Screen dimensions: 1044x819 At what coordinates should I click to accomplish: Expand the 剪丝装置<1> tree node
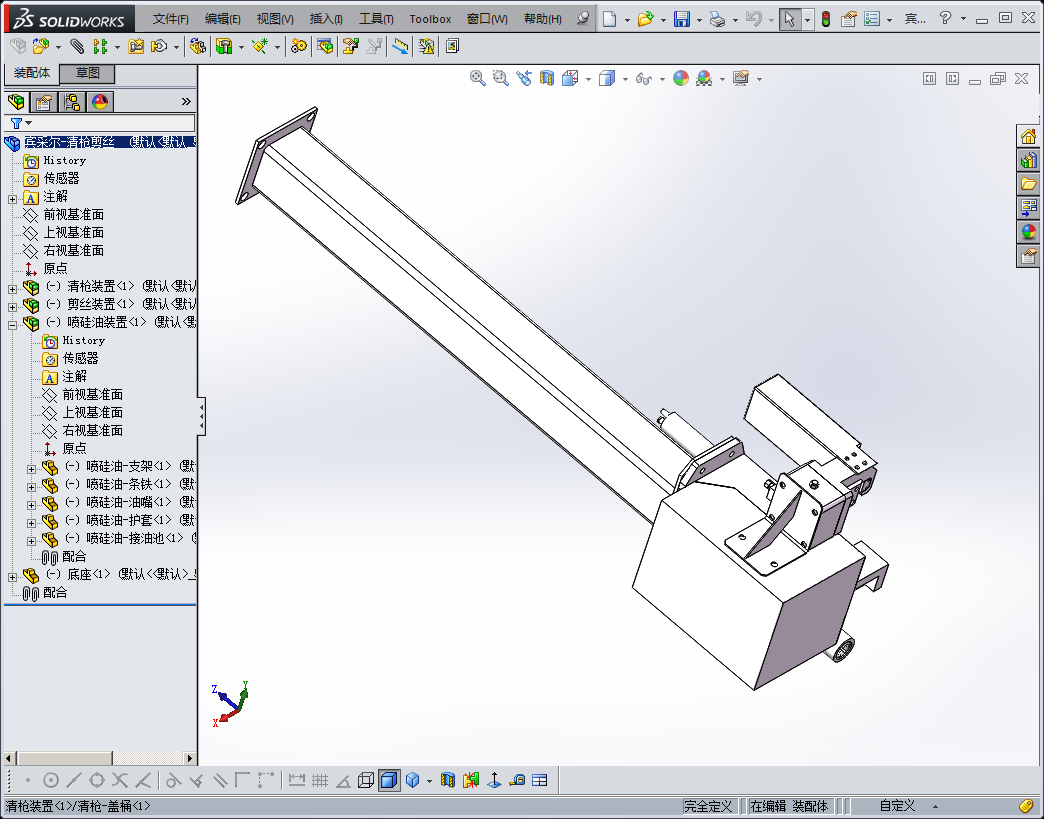click(x=13, y=307)
